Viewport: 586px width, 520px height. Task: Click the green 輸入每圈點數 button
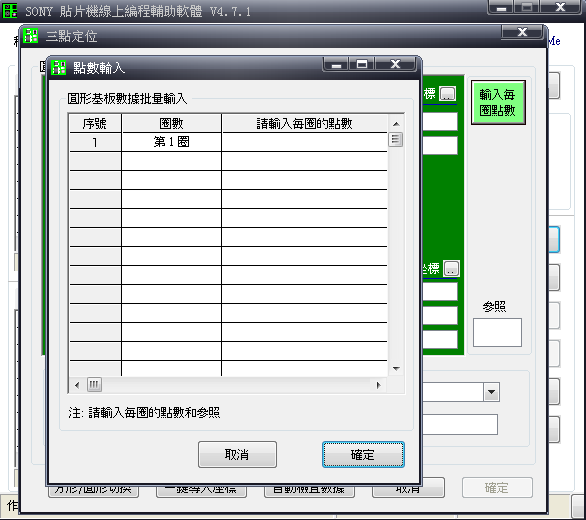(498, 102)
